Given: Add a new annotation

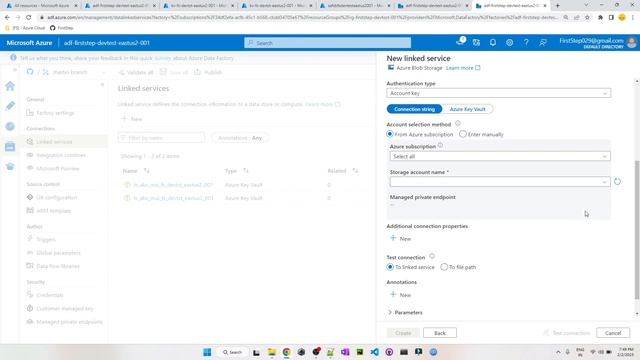Looking at the screenshot, I should 400,295.
